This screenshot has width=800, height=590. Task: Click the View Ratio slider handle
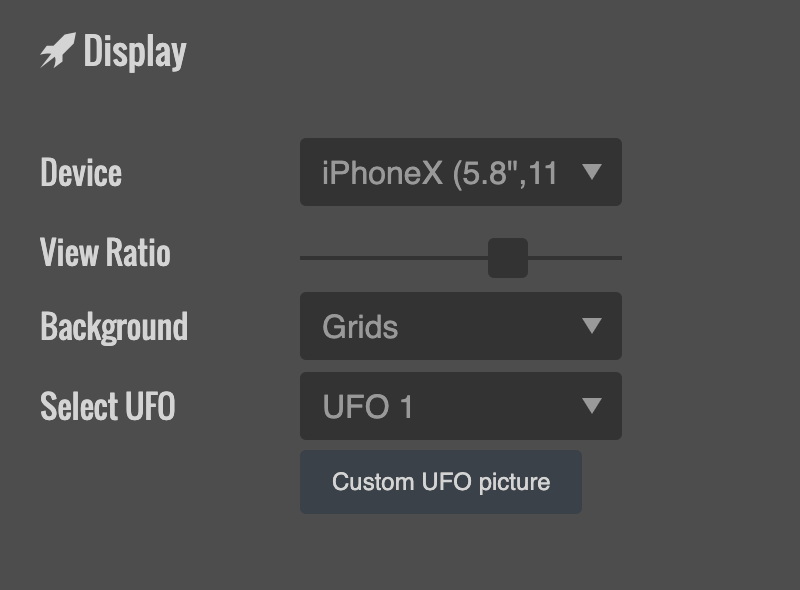pos(508,257)
